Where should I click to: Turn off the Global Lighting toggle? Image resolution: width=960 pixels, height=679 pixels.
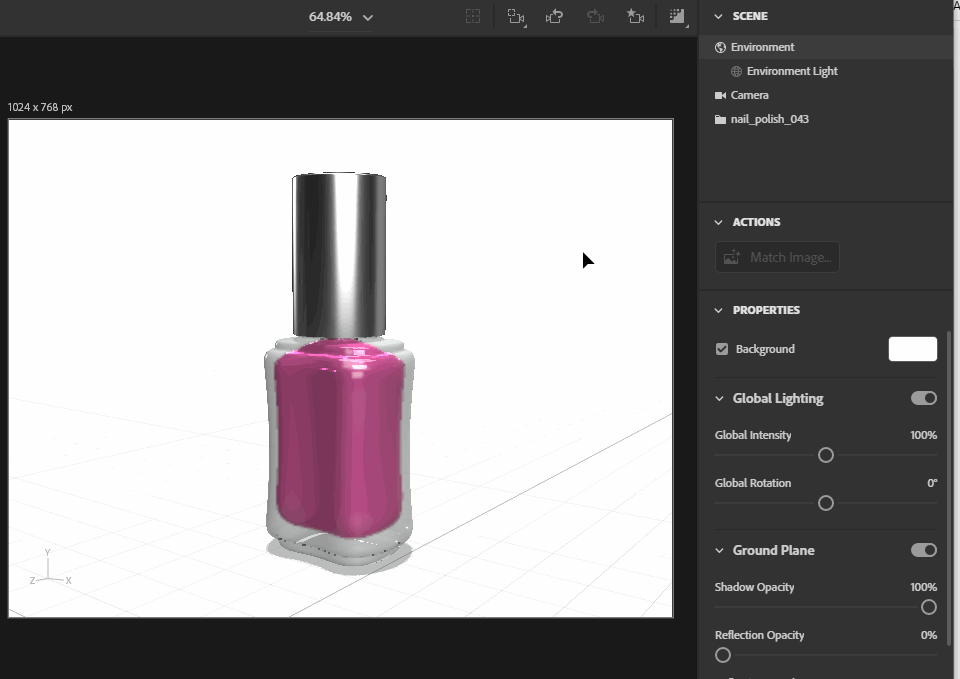[x=923, y=399]
